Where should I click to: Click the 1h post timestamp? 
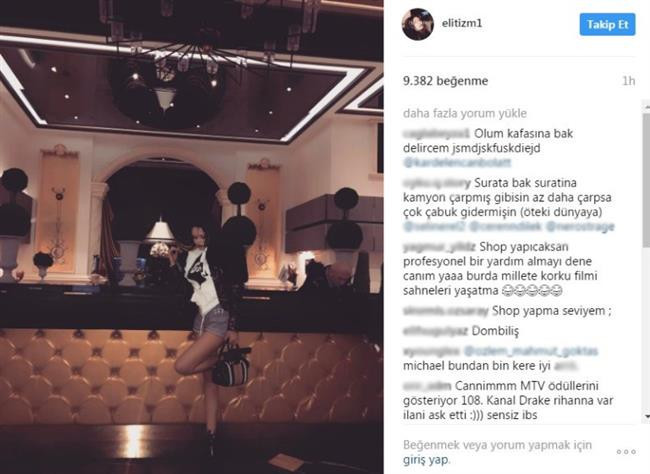click(x=628, y=81)
